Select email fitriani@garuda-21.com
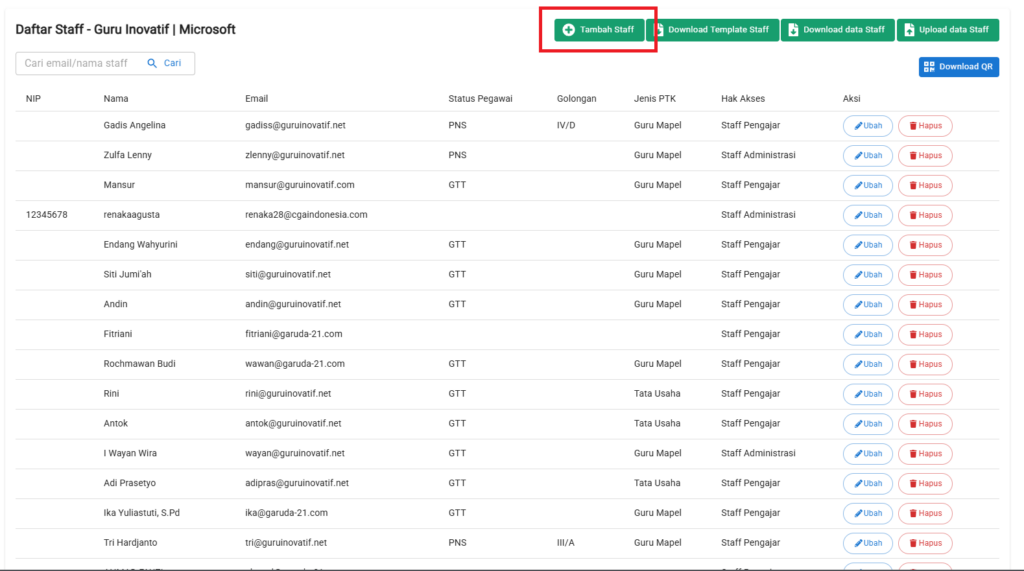 pyautogui.click(x=293, y=334)
